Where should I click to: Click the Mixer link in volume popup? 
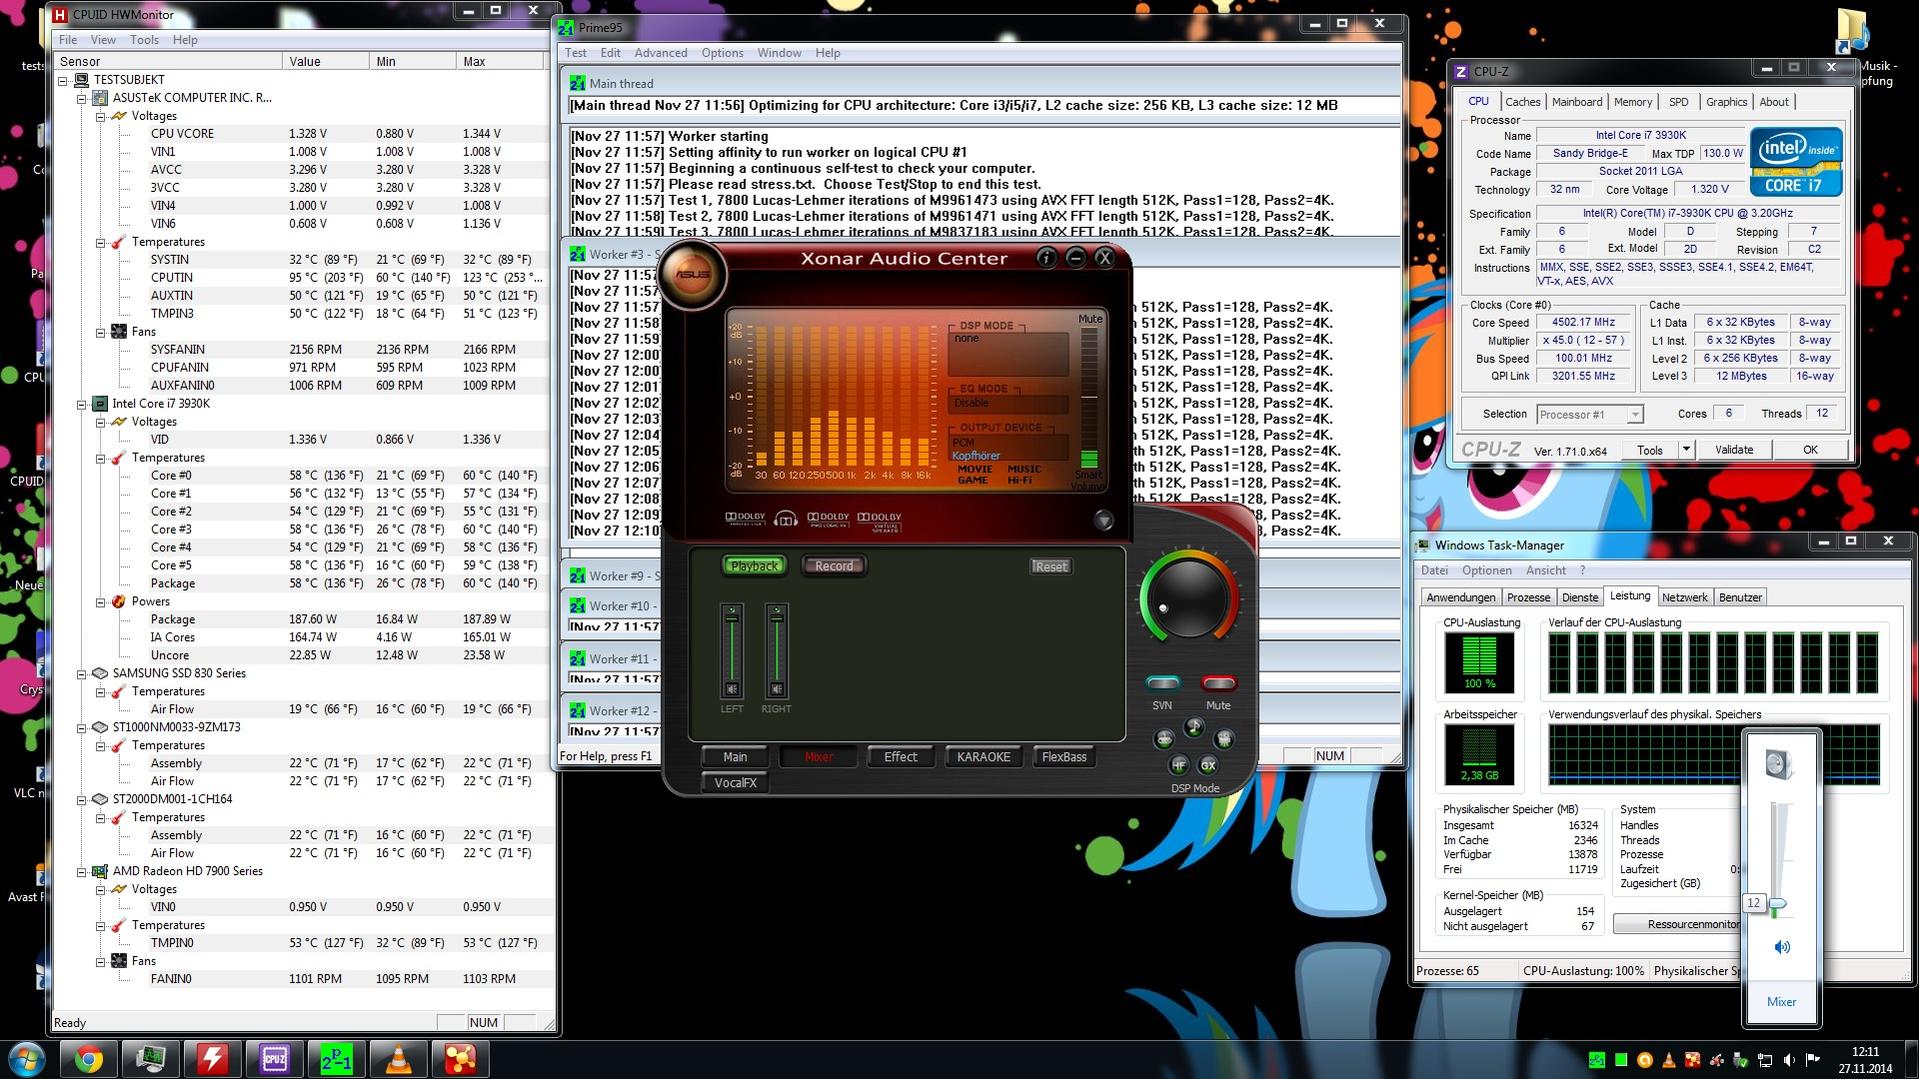pos(1781,1002)
